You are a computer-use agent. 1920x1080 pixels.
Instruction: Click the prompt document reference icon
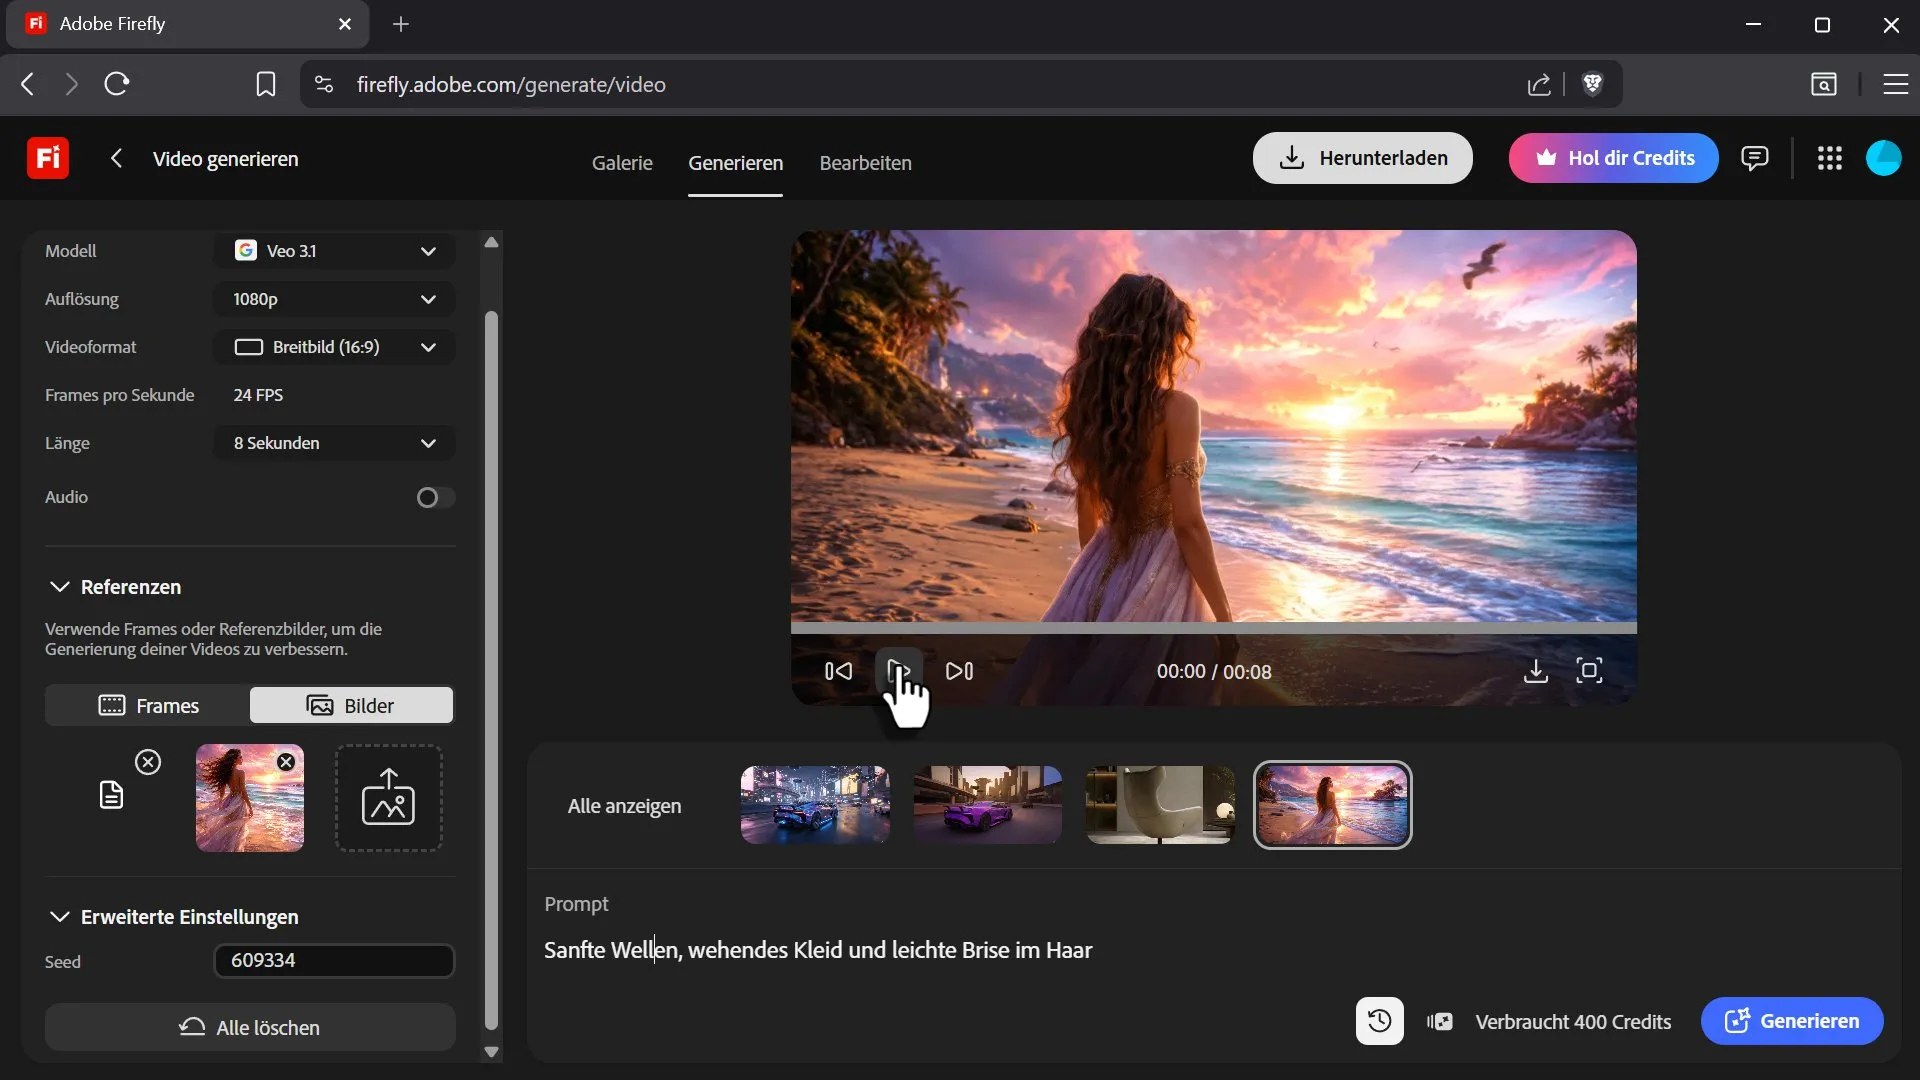point(111,796)
